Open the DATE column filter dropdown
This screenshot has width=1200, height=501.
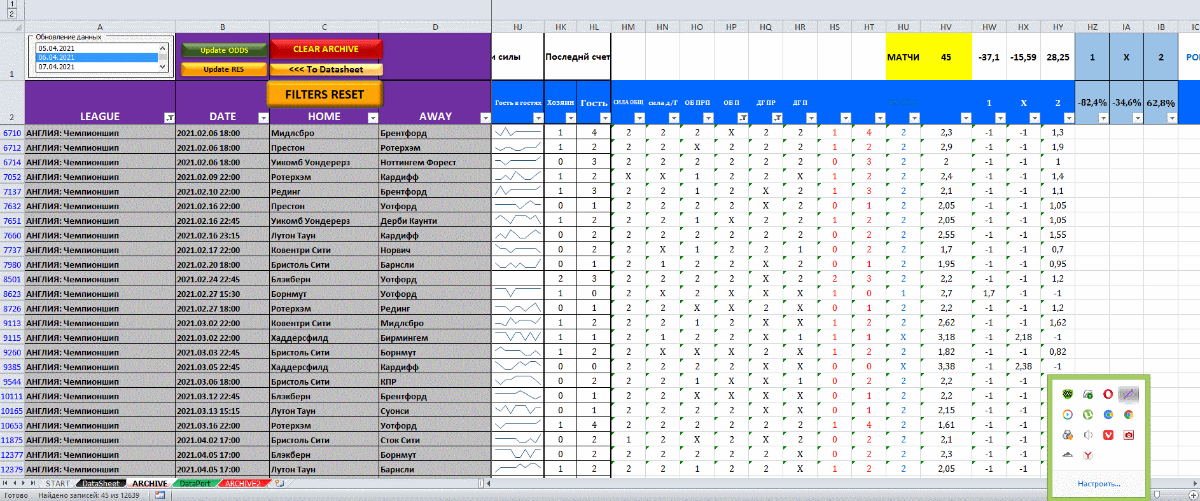pyautogui.click(x=261, y=117)
